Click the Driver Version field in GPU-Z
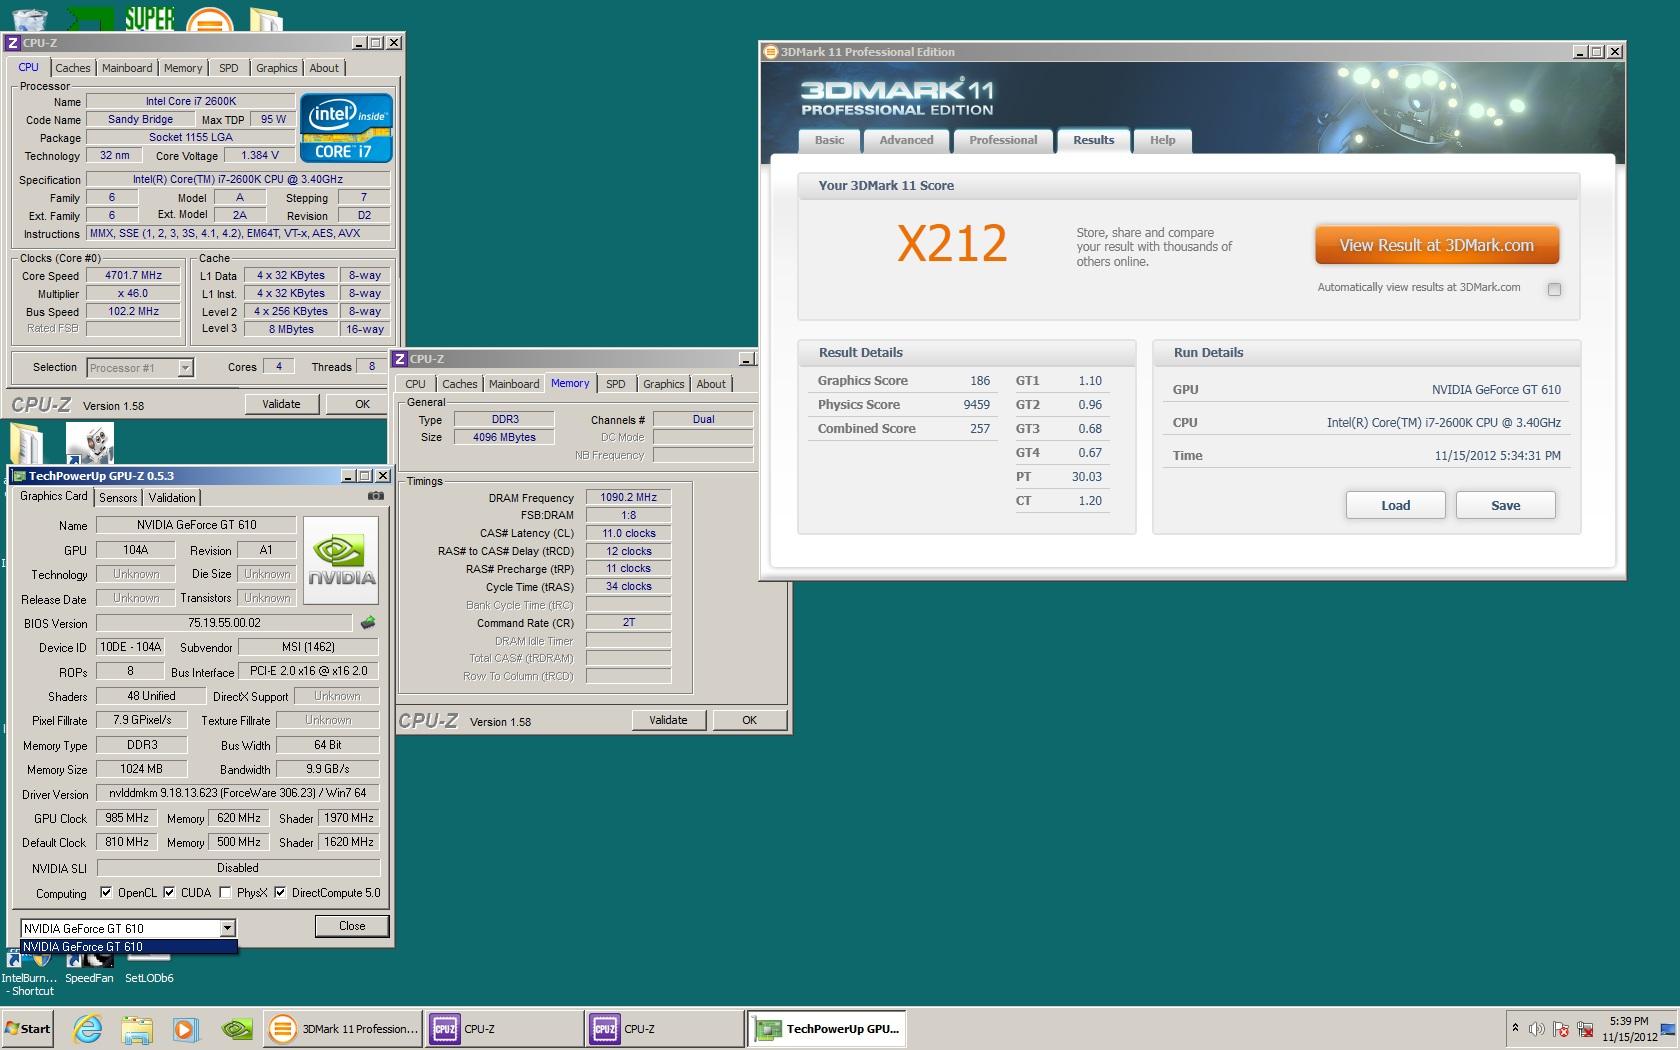 238,793
